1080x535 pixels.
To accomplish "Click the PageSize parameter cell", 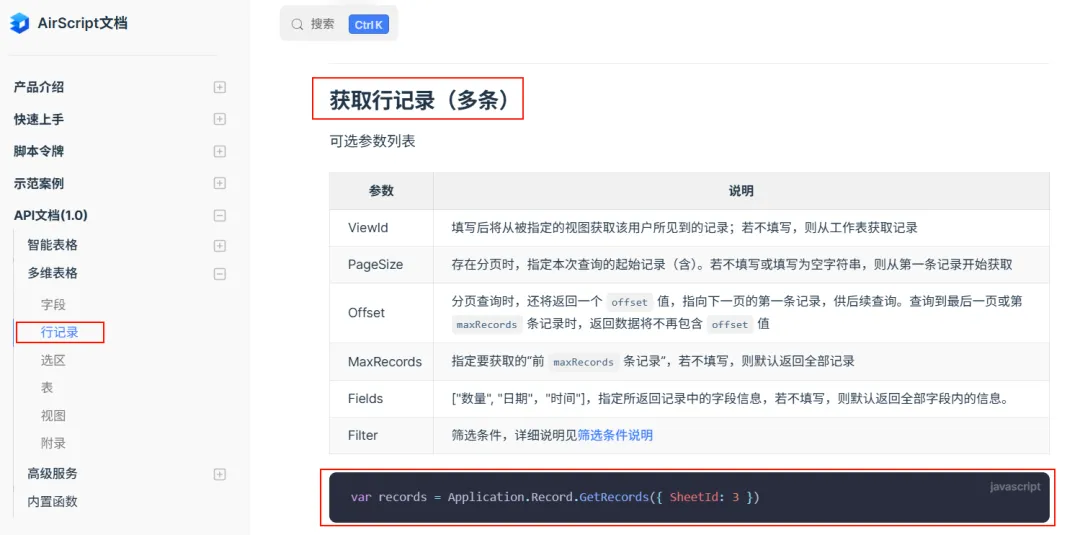I will tap(382, 264).
